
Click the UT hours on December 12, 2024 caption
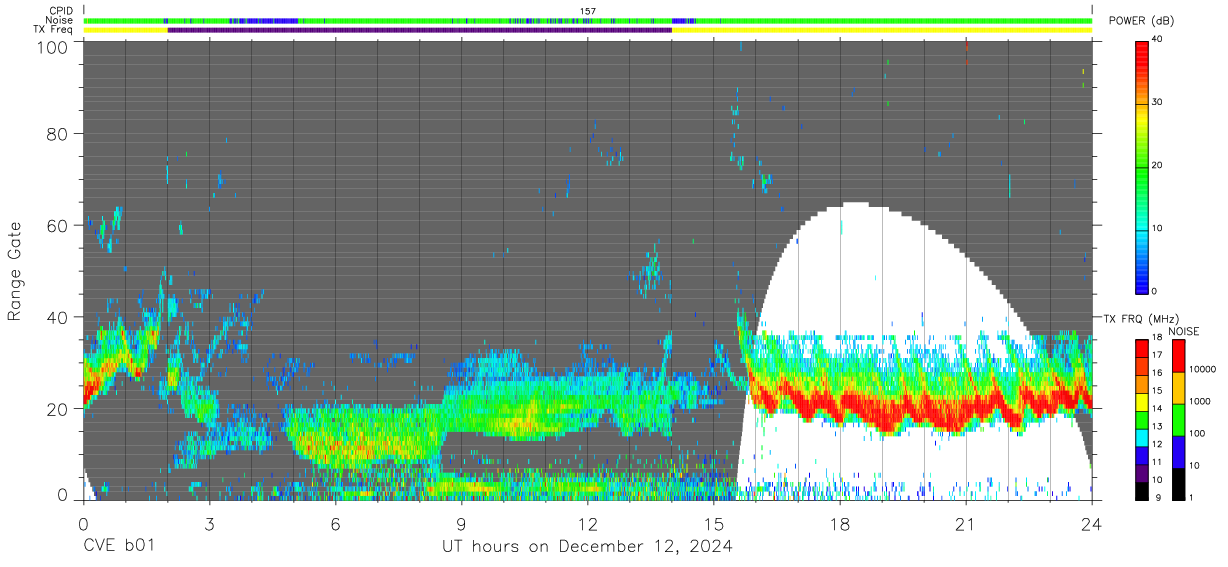click(587, 547)
